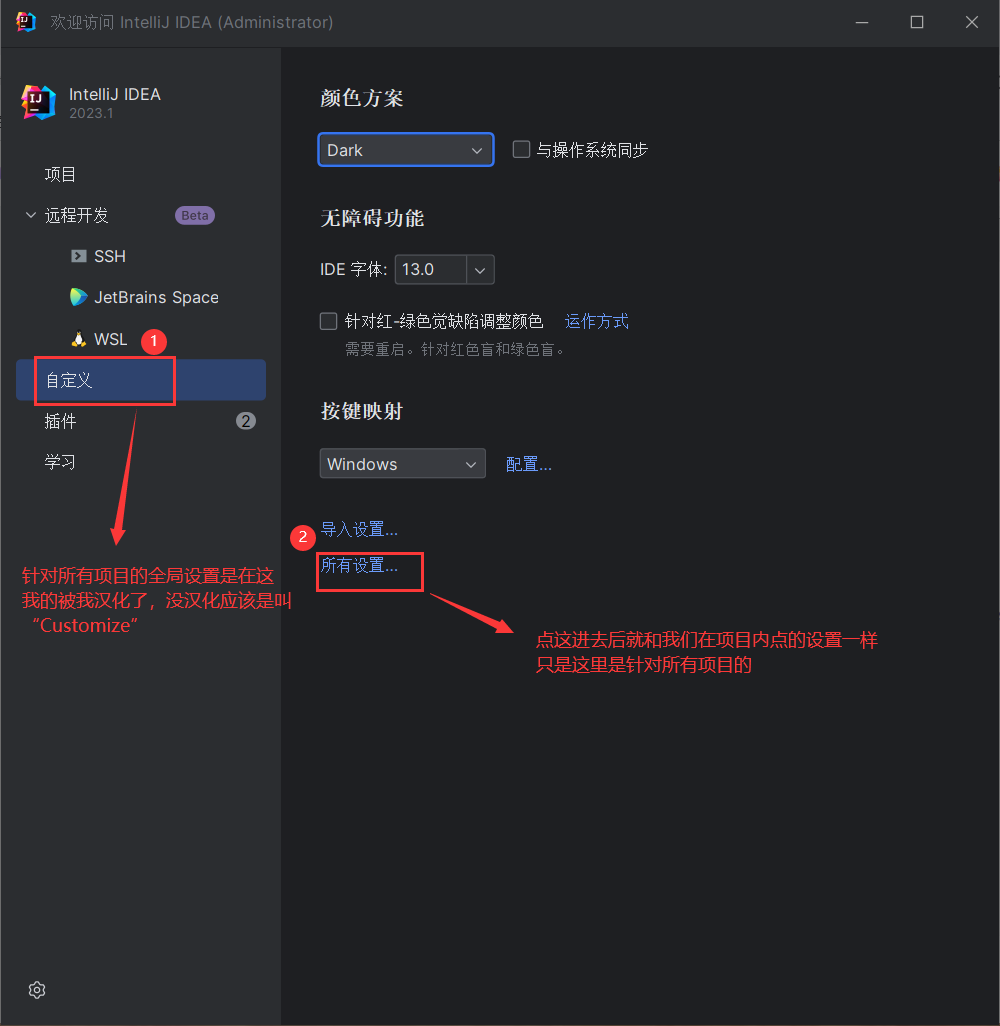
Task: Click the plugins update count badge 2
Action: (245, 421)
